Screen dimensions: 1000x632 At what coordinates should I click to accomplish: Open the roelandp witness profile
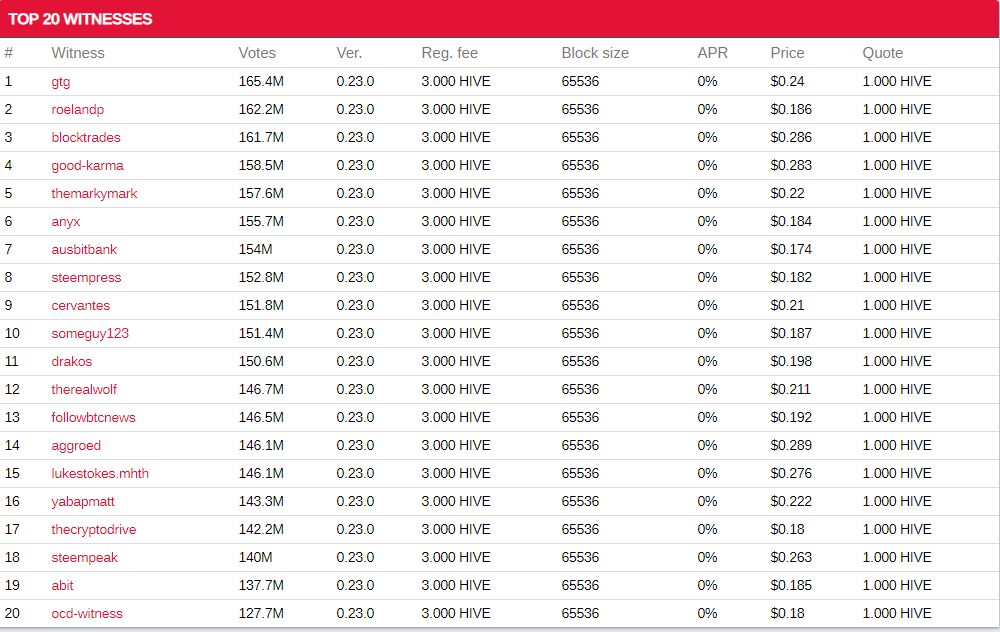(x=77, y=110)
